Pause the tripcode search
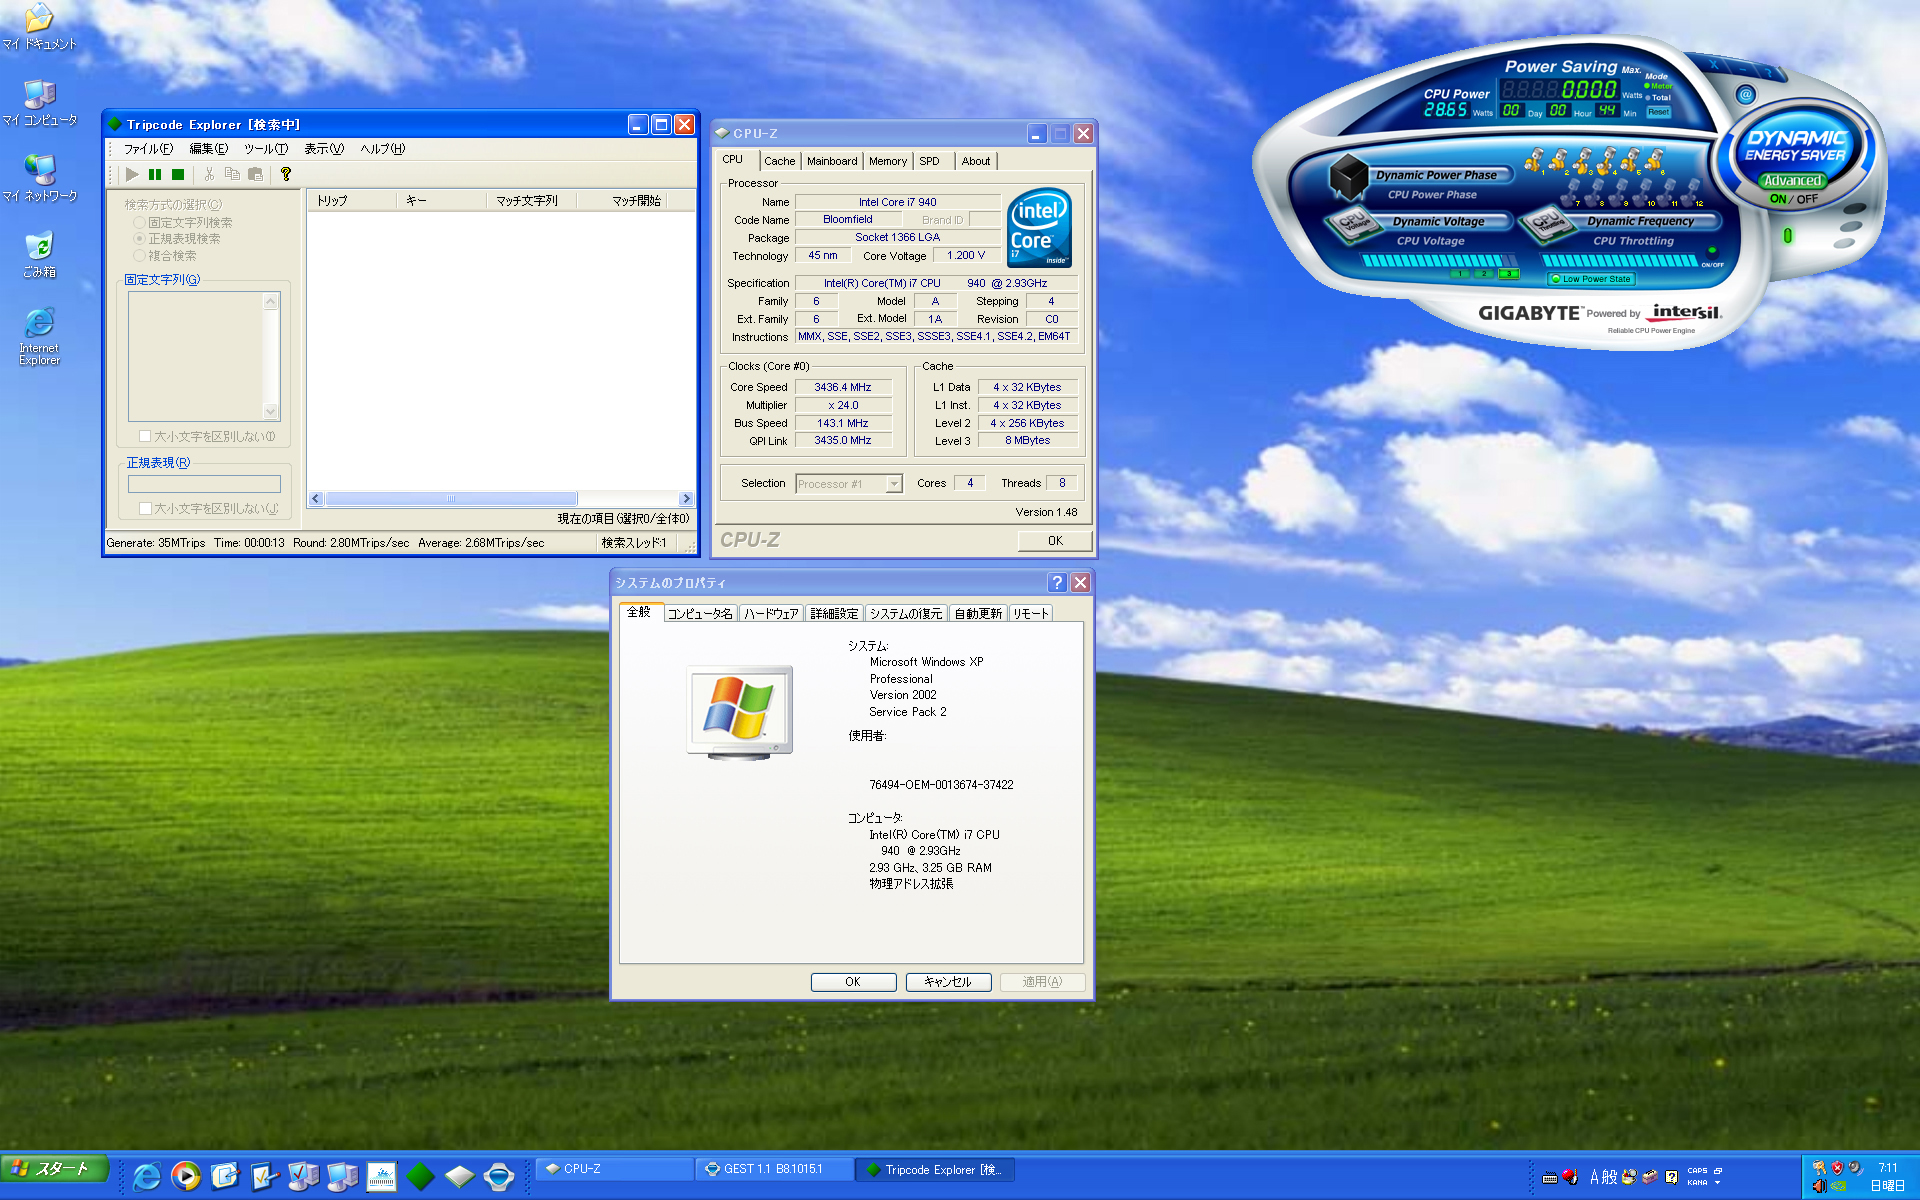 [x=155, y=174]
